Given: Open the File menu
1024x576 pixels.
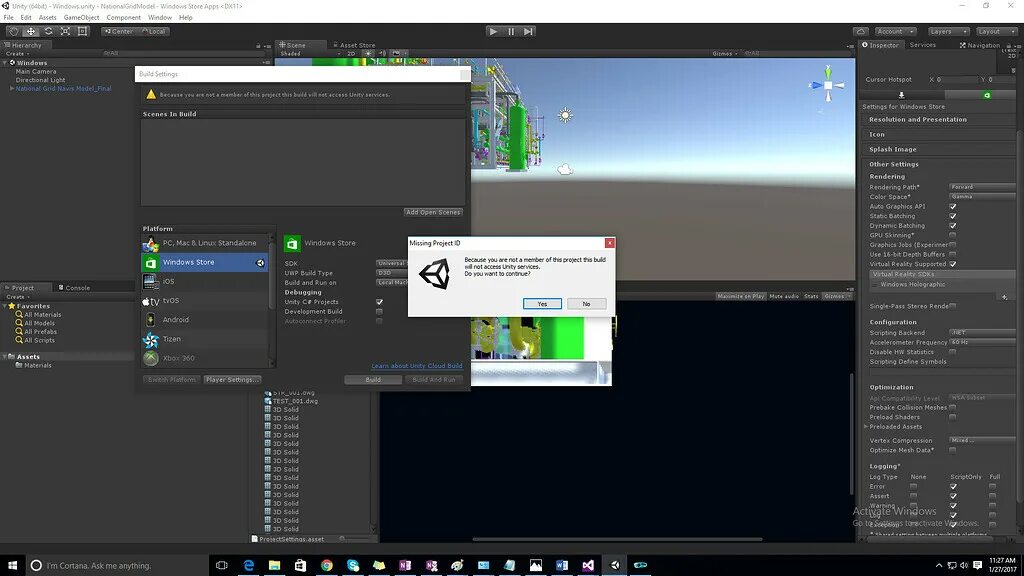Looking at the screenshot, I should tap(8, 18).
